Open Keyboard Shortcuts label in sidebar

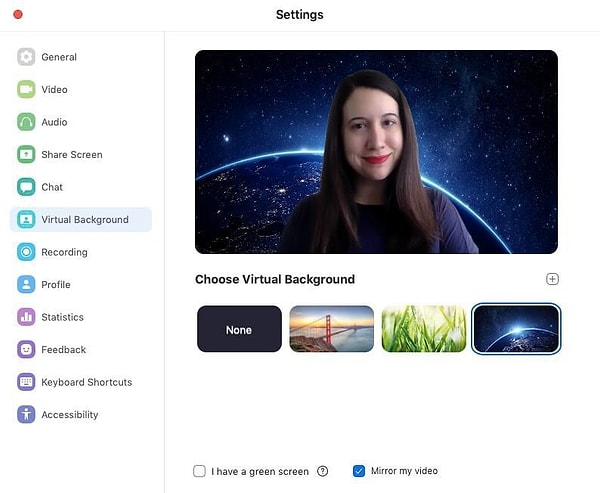coord(87,382)
